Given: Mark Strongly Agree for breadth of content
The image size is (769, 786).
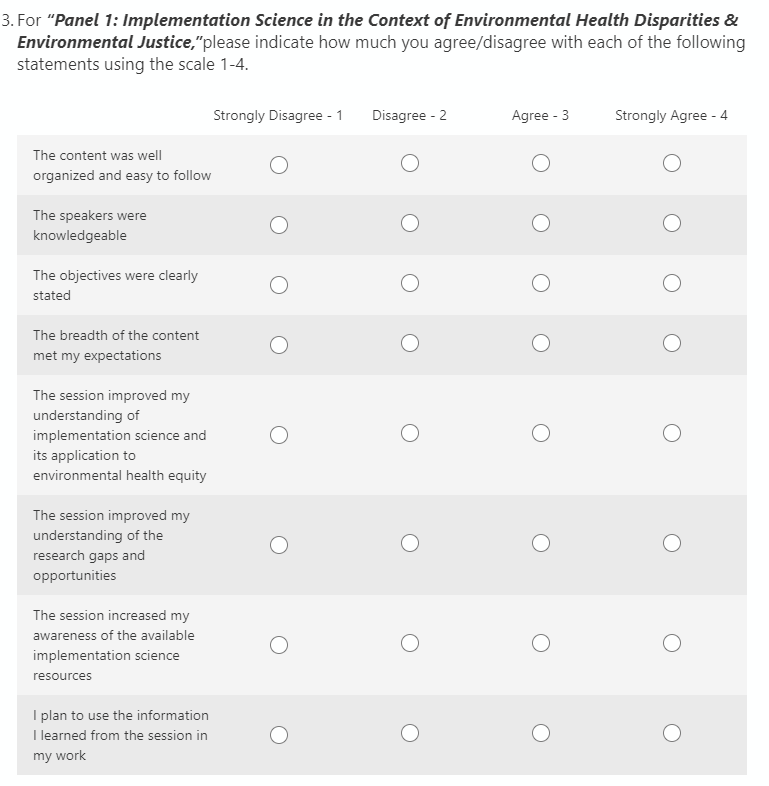Looking at the screenshot, I should 672,344.
